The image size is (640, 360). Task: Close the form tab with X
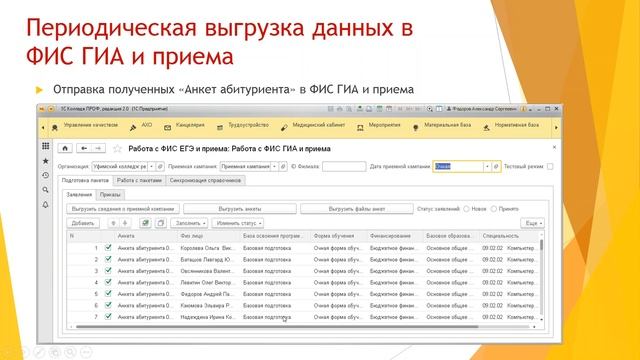pyautogui.click(x=554, y=147)
